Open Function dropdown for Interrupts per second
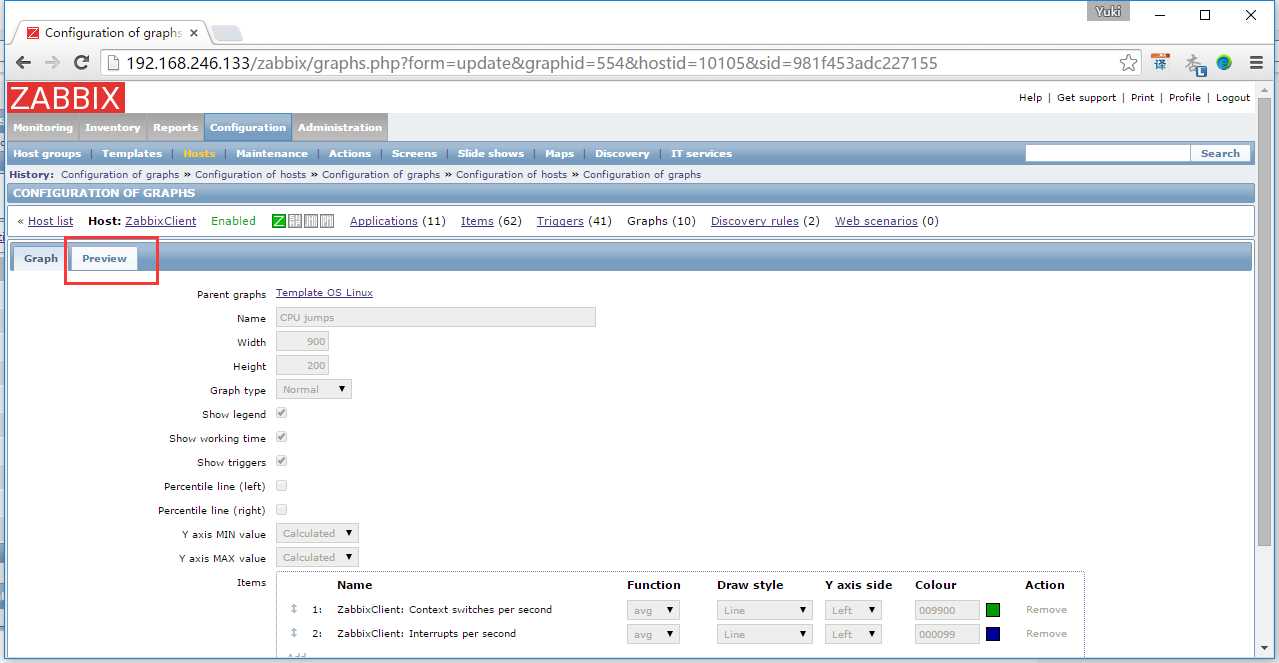Image resolution: width=1279 pixels, height=663 pixels. click(x=653, y=634)
